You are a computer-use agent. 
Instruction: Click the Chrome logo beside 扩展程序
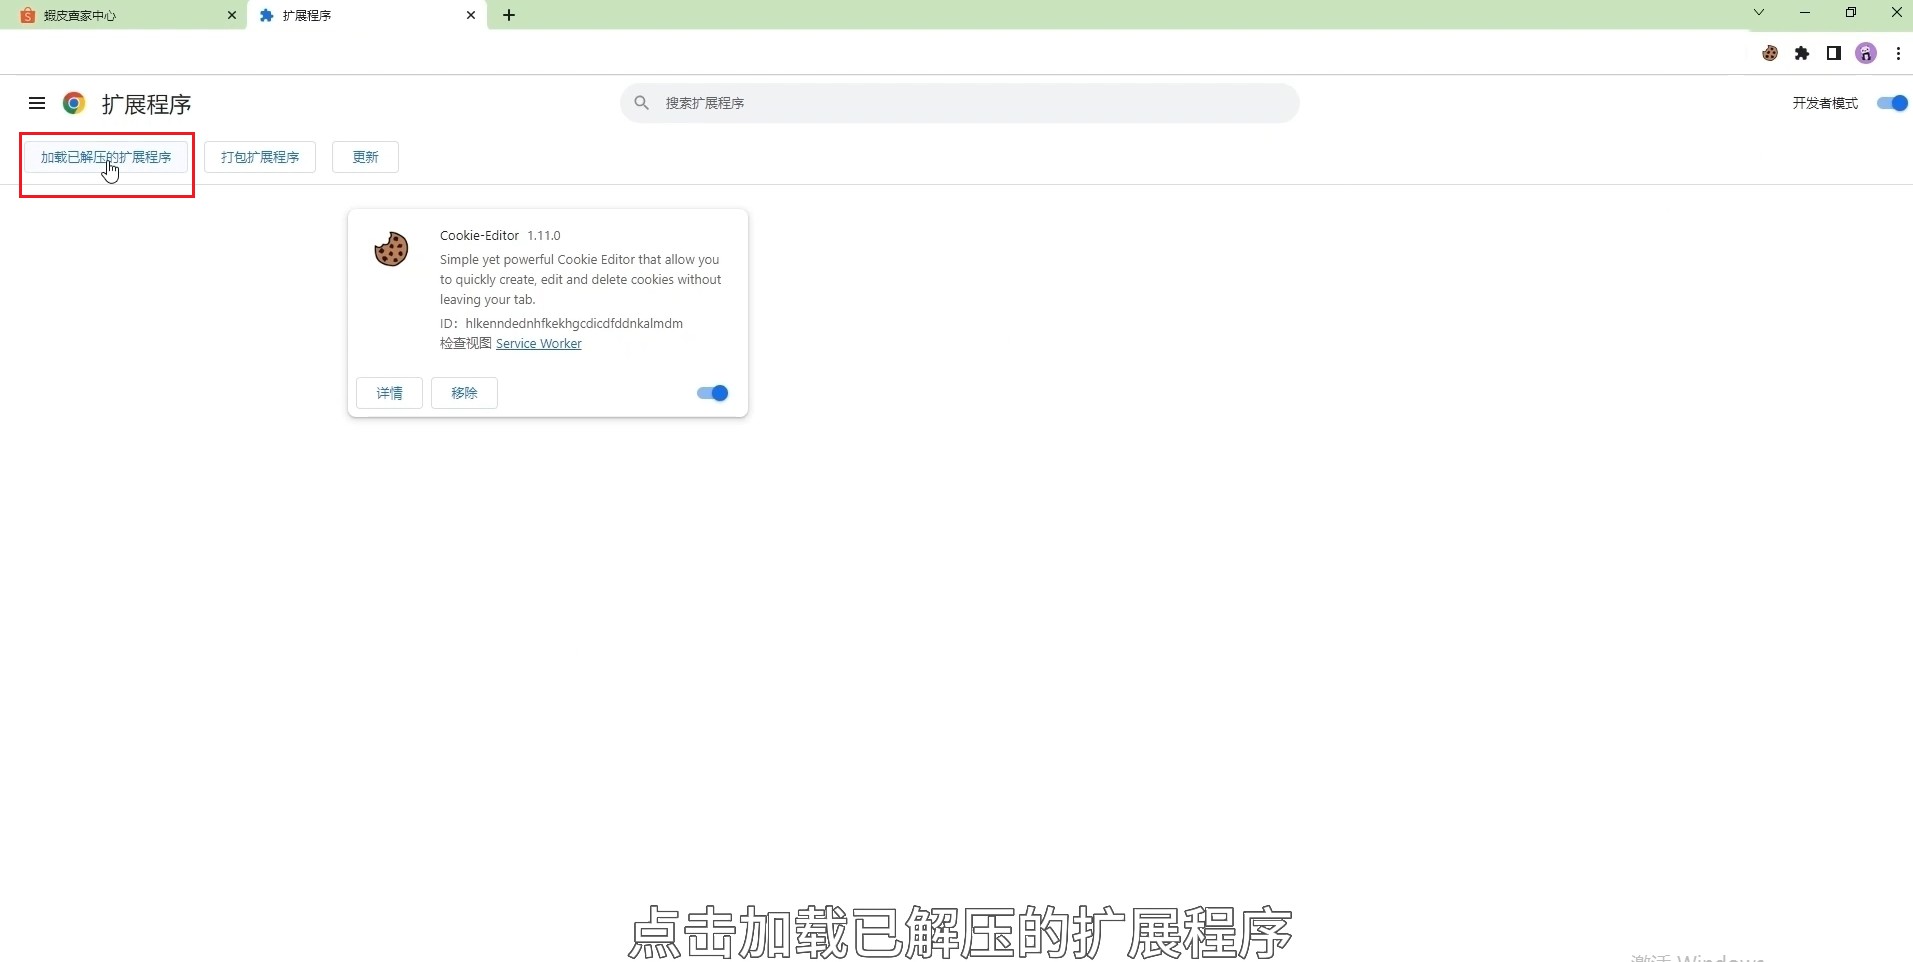(x=74, y=103)
